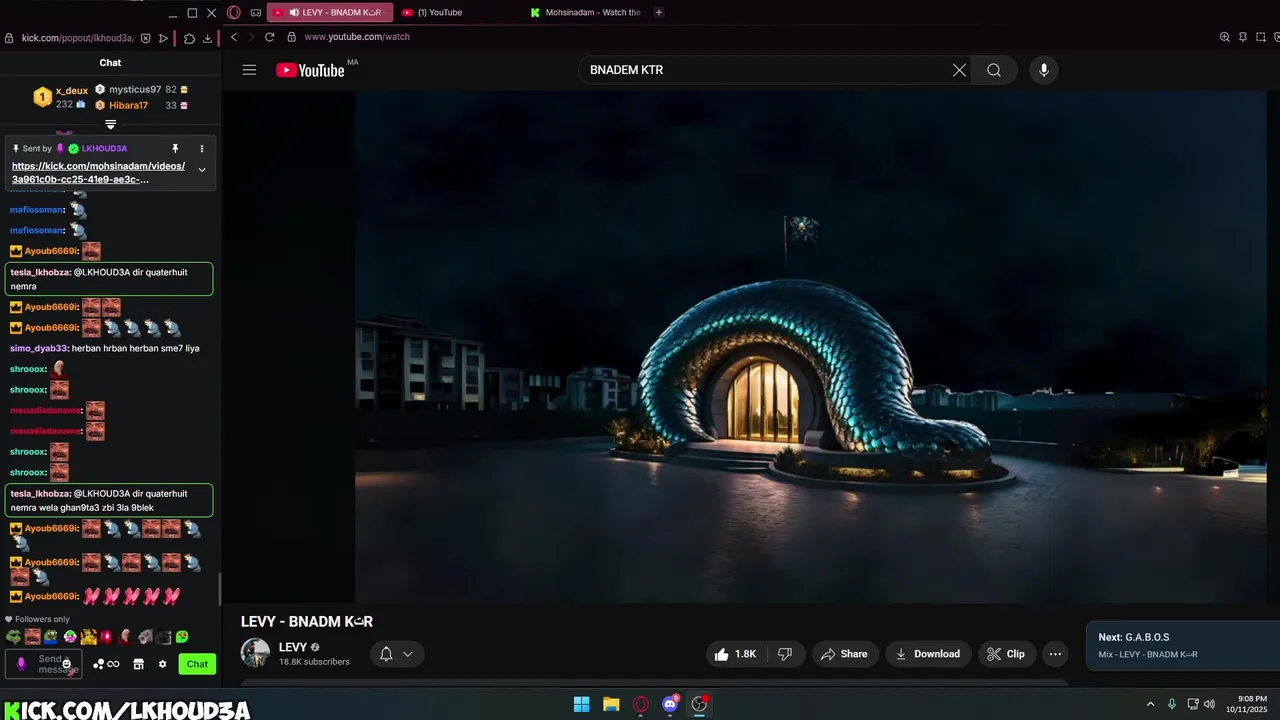
Task: Open File Explorer from taskbar
Action: tap(611, 704)
